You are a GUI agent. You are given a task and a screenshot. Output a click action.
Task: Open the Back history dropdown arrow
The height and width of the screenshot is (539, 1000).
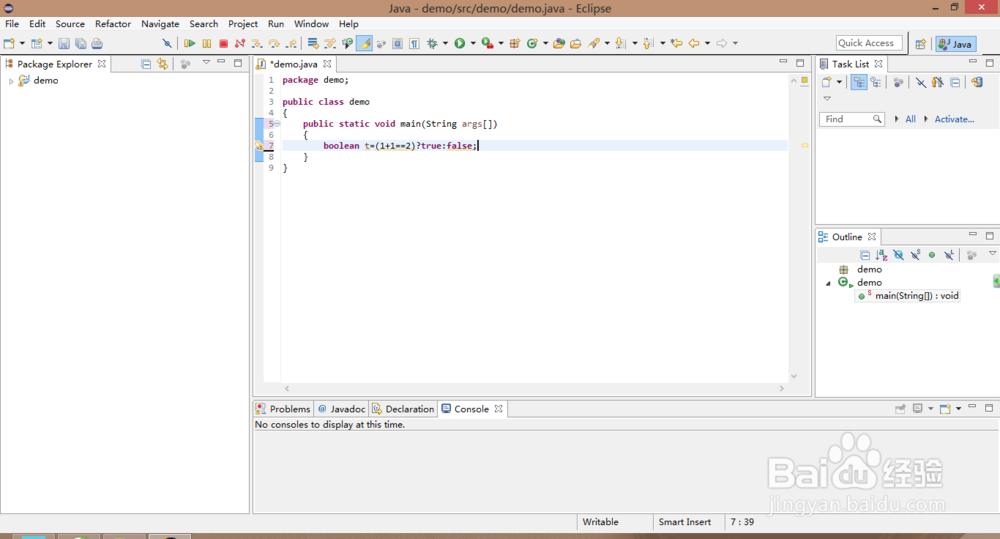707,43
